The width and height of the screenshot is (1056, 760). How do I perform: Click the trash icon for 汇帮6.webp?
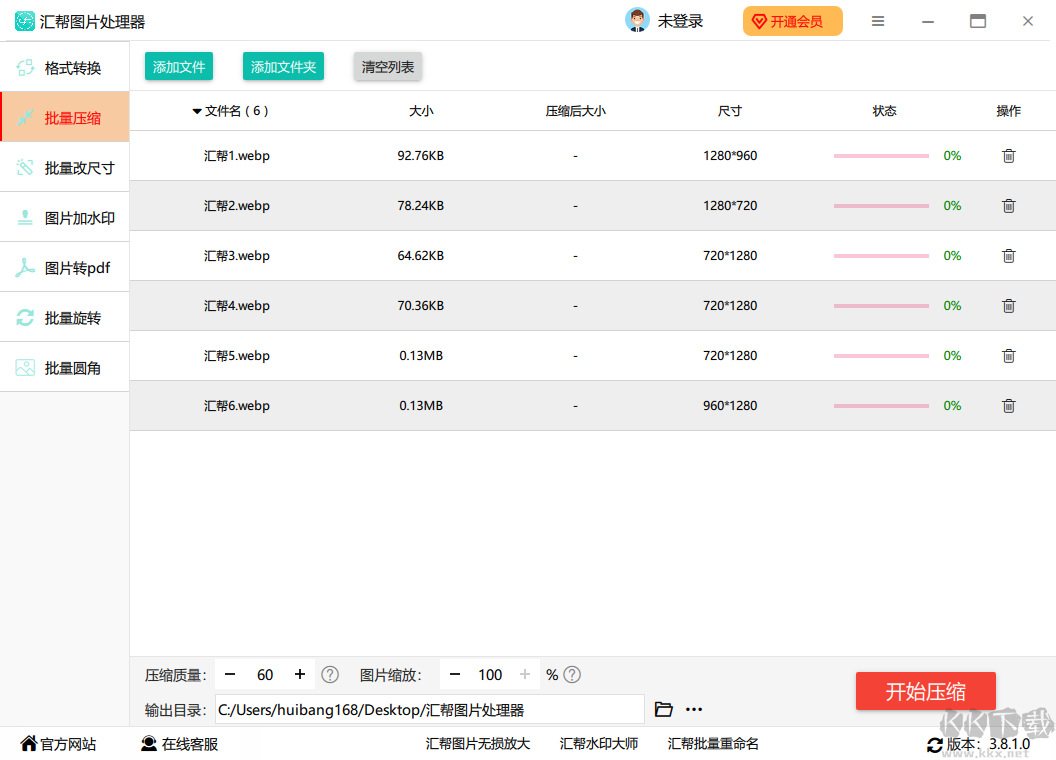[1008, 406]
